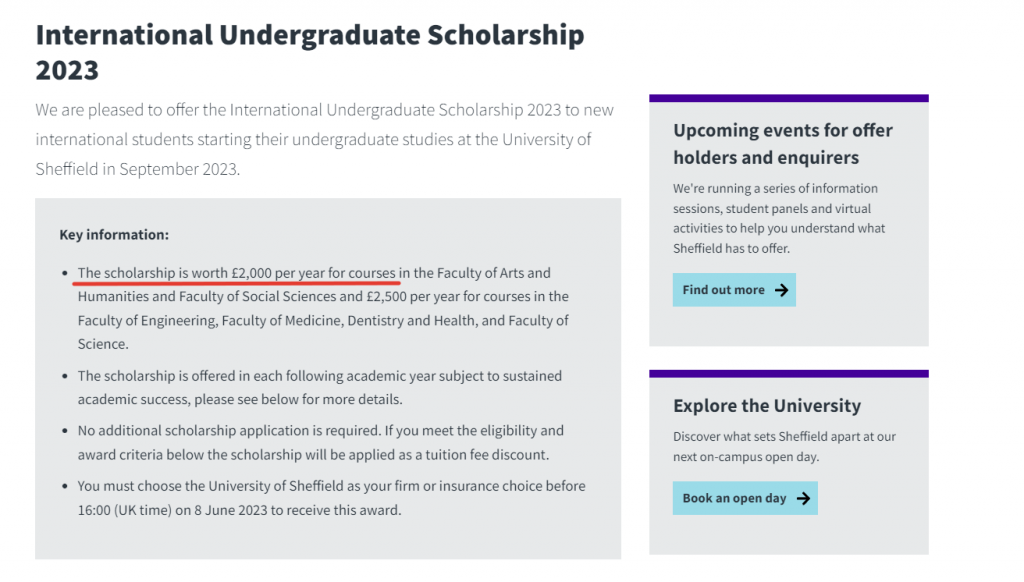This screenshot has width=1024, height=582.
Task: Click the Upcoming events for offer holders heading
Action: click(782, 144)
